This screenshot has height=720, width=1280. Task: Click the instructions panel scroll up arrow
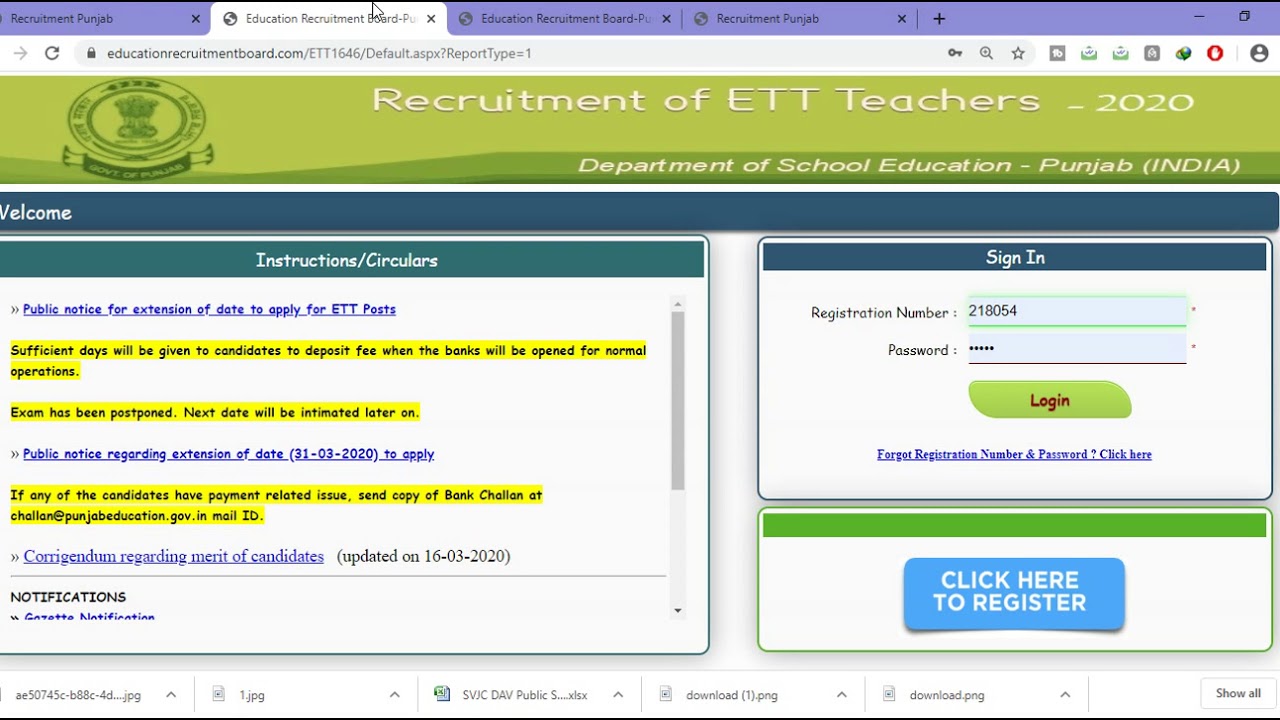(677, 304)
